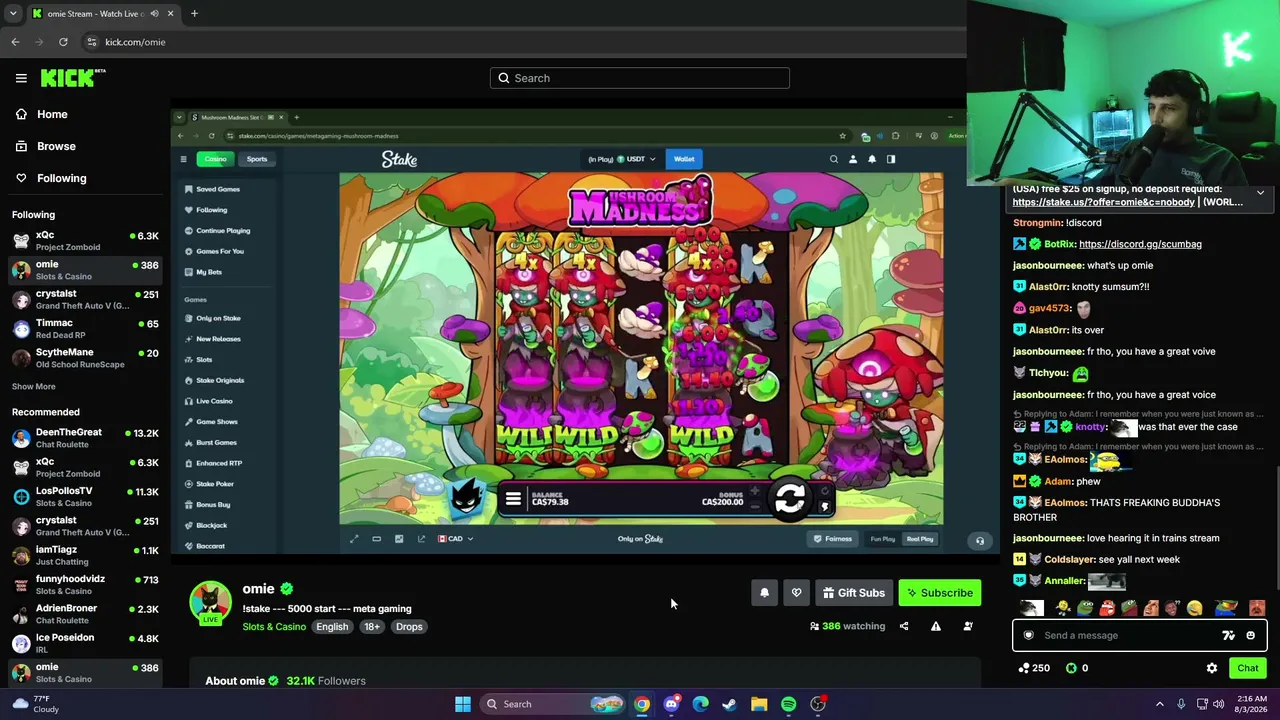The height and width of the screenshot is (720, 1280).
Task: Reload the kick.com page
Action: click(x=63, y=42)
